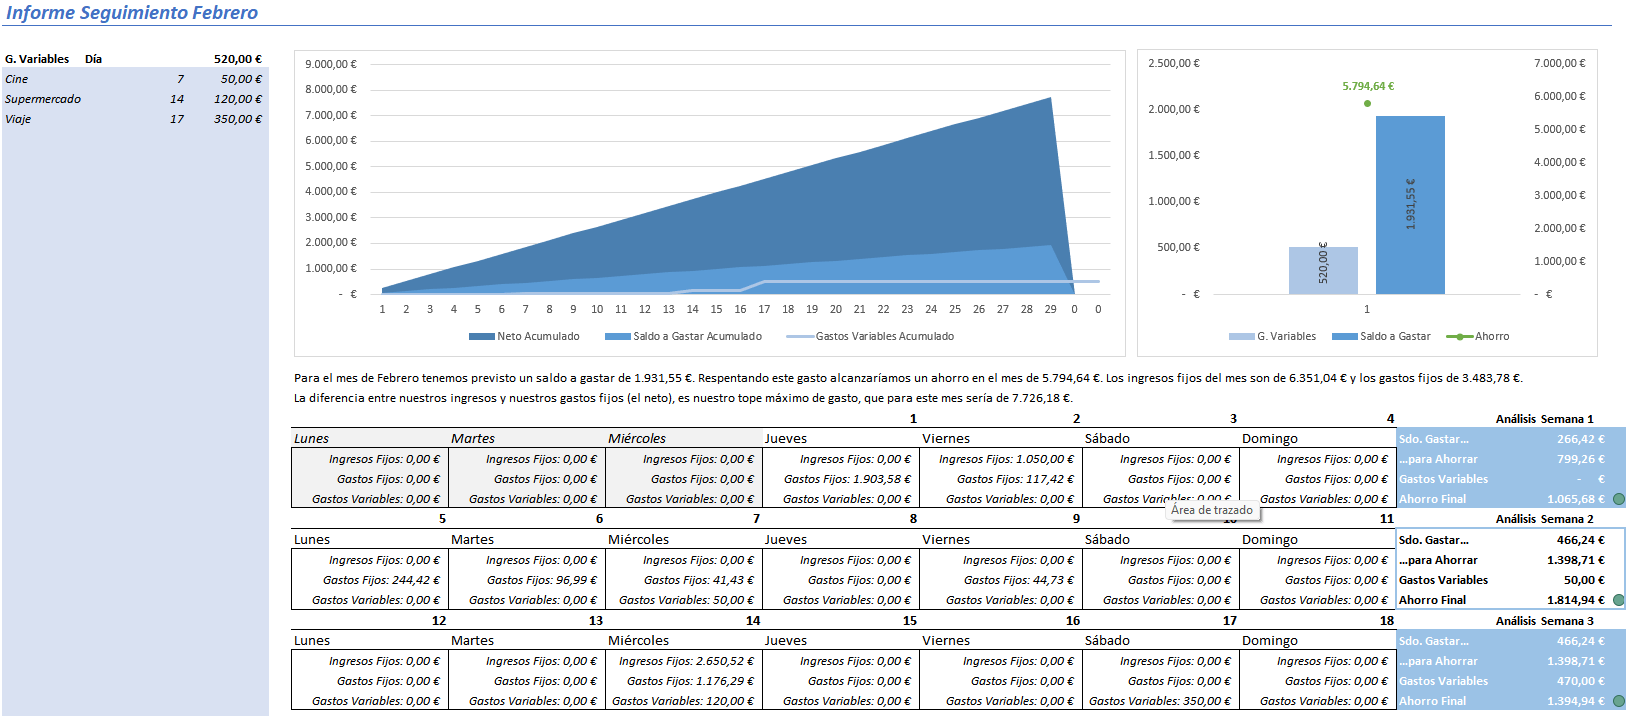This screenshot has height=716, width=1632.
Task: Select Gastos Fijos 1.903,58 € cell on Jueves
Action: (x=841, y=479)
